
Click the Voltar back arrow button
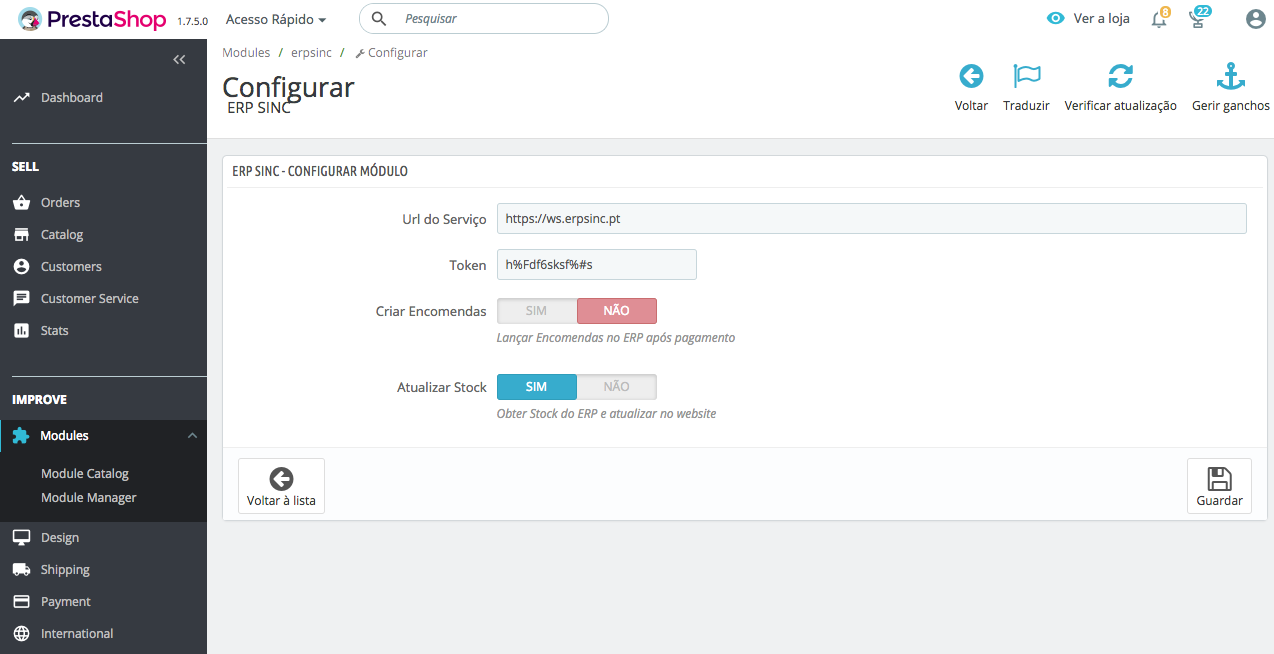(x=971, y=88)
